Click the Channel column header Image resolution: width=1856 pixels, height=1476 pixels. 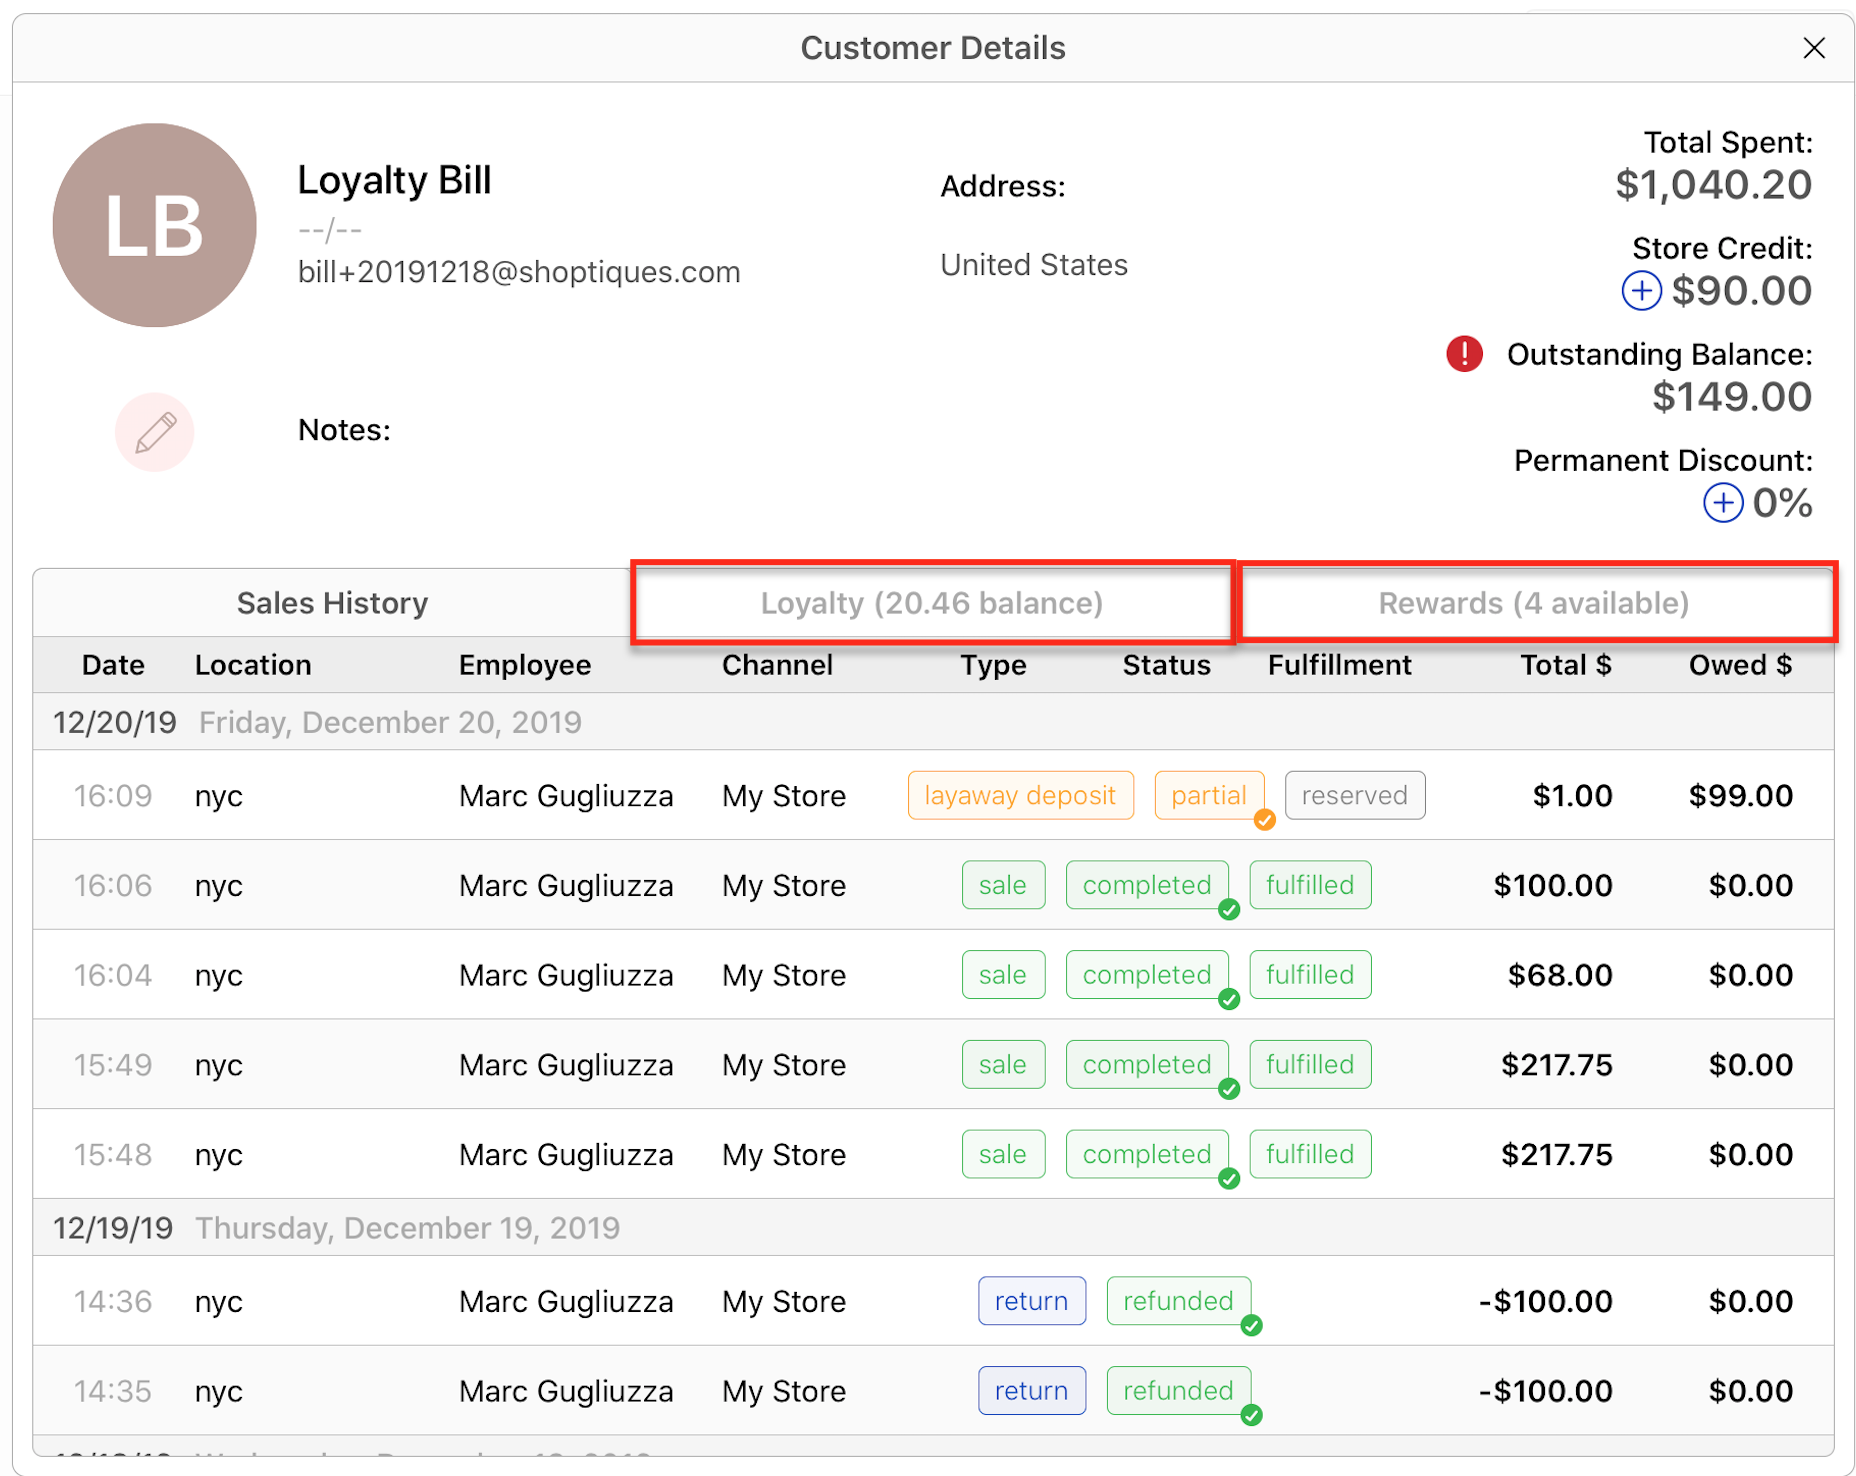pos(777,665)
